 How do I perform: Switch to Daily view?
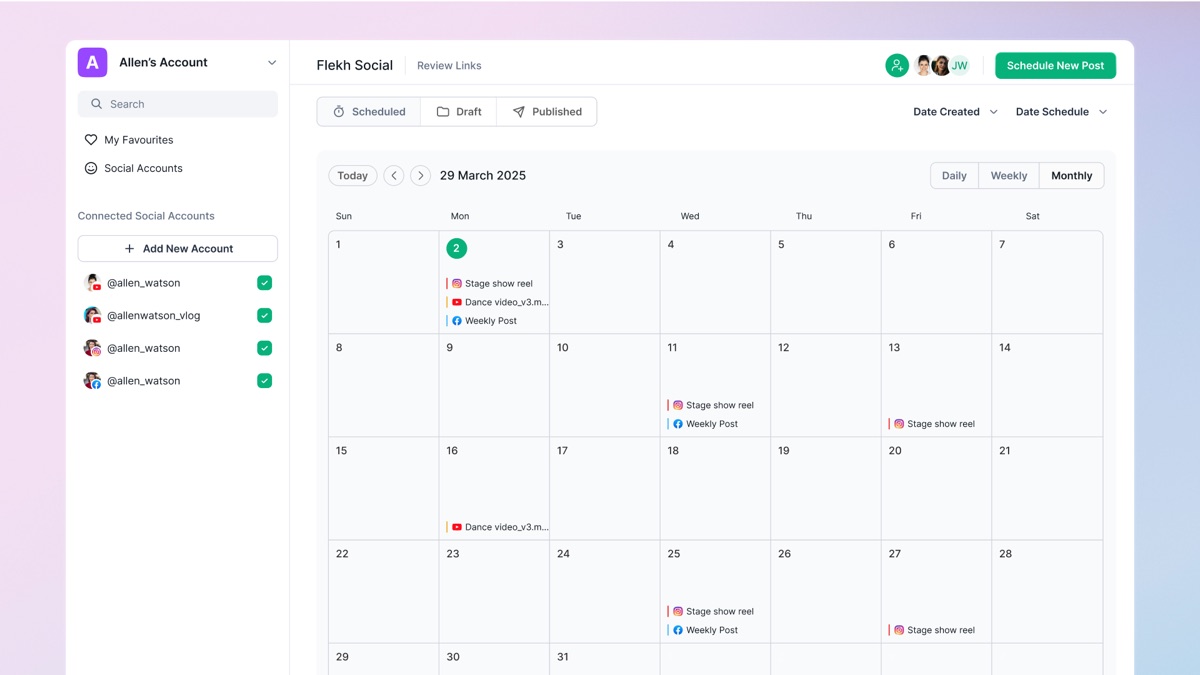coord(954,176)
